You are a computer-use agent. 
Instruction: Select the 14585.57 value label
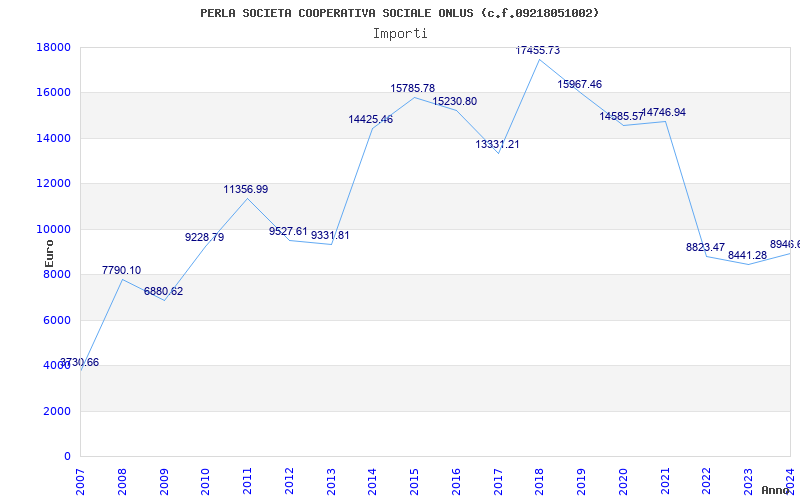coord(621,116)
